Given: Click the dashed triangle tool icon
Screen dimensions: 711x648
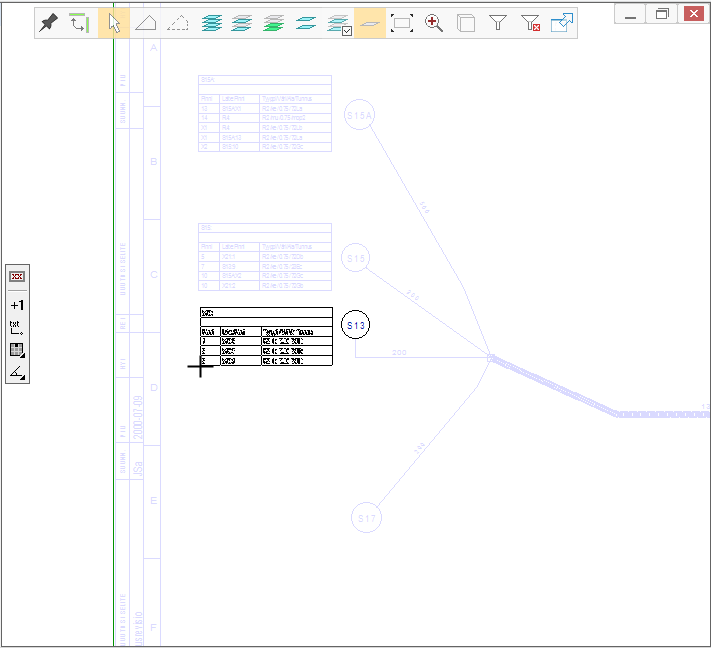Looking at the screenshot, I should [178, 23].
